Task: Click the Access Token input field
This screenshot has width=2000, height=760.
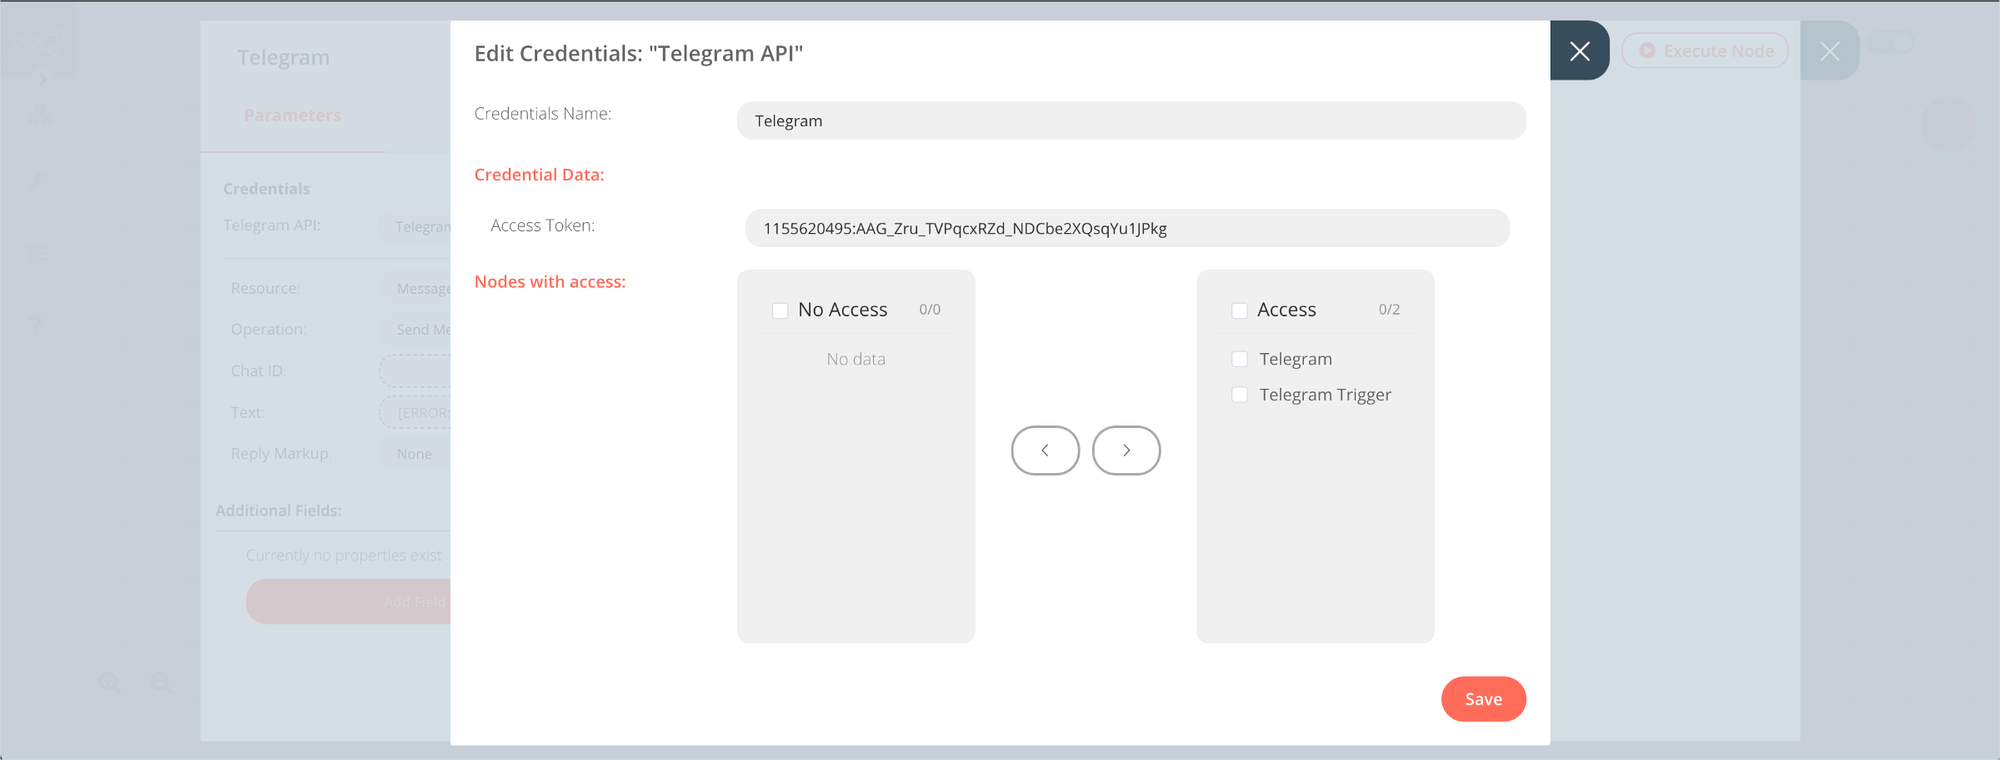Action: [1127, 228]
